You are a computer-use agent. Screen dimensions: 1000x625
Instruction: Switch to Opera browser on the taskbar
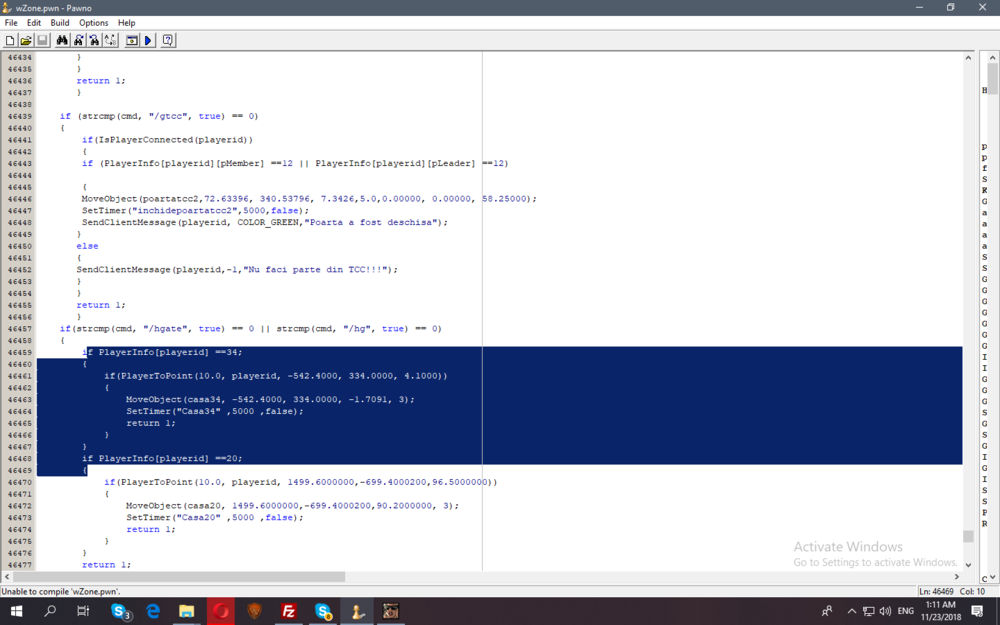click(221, 611)
